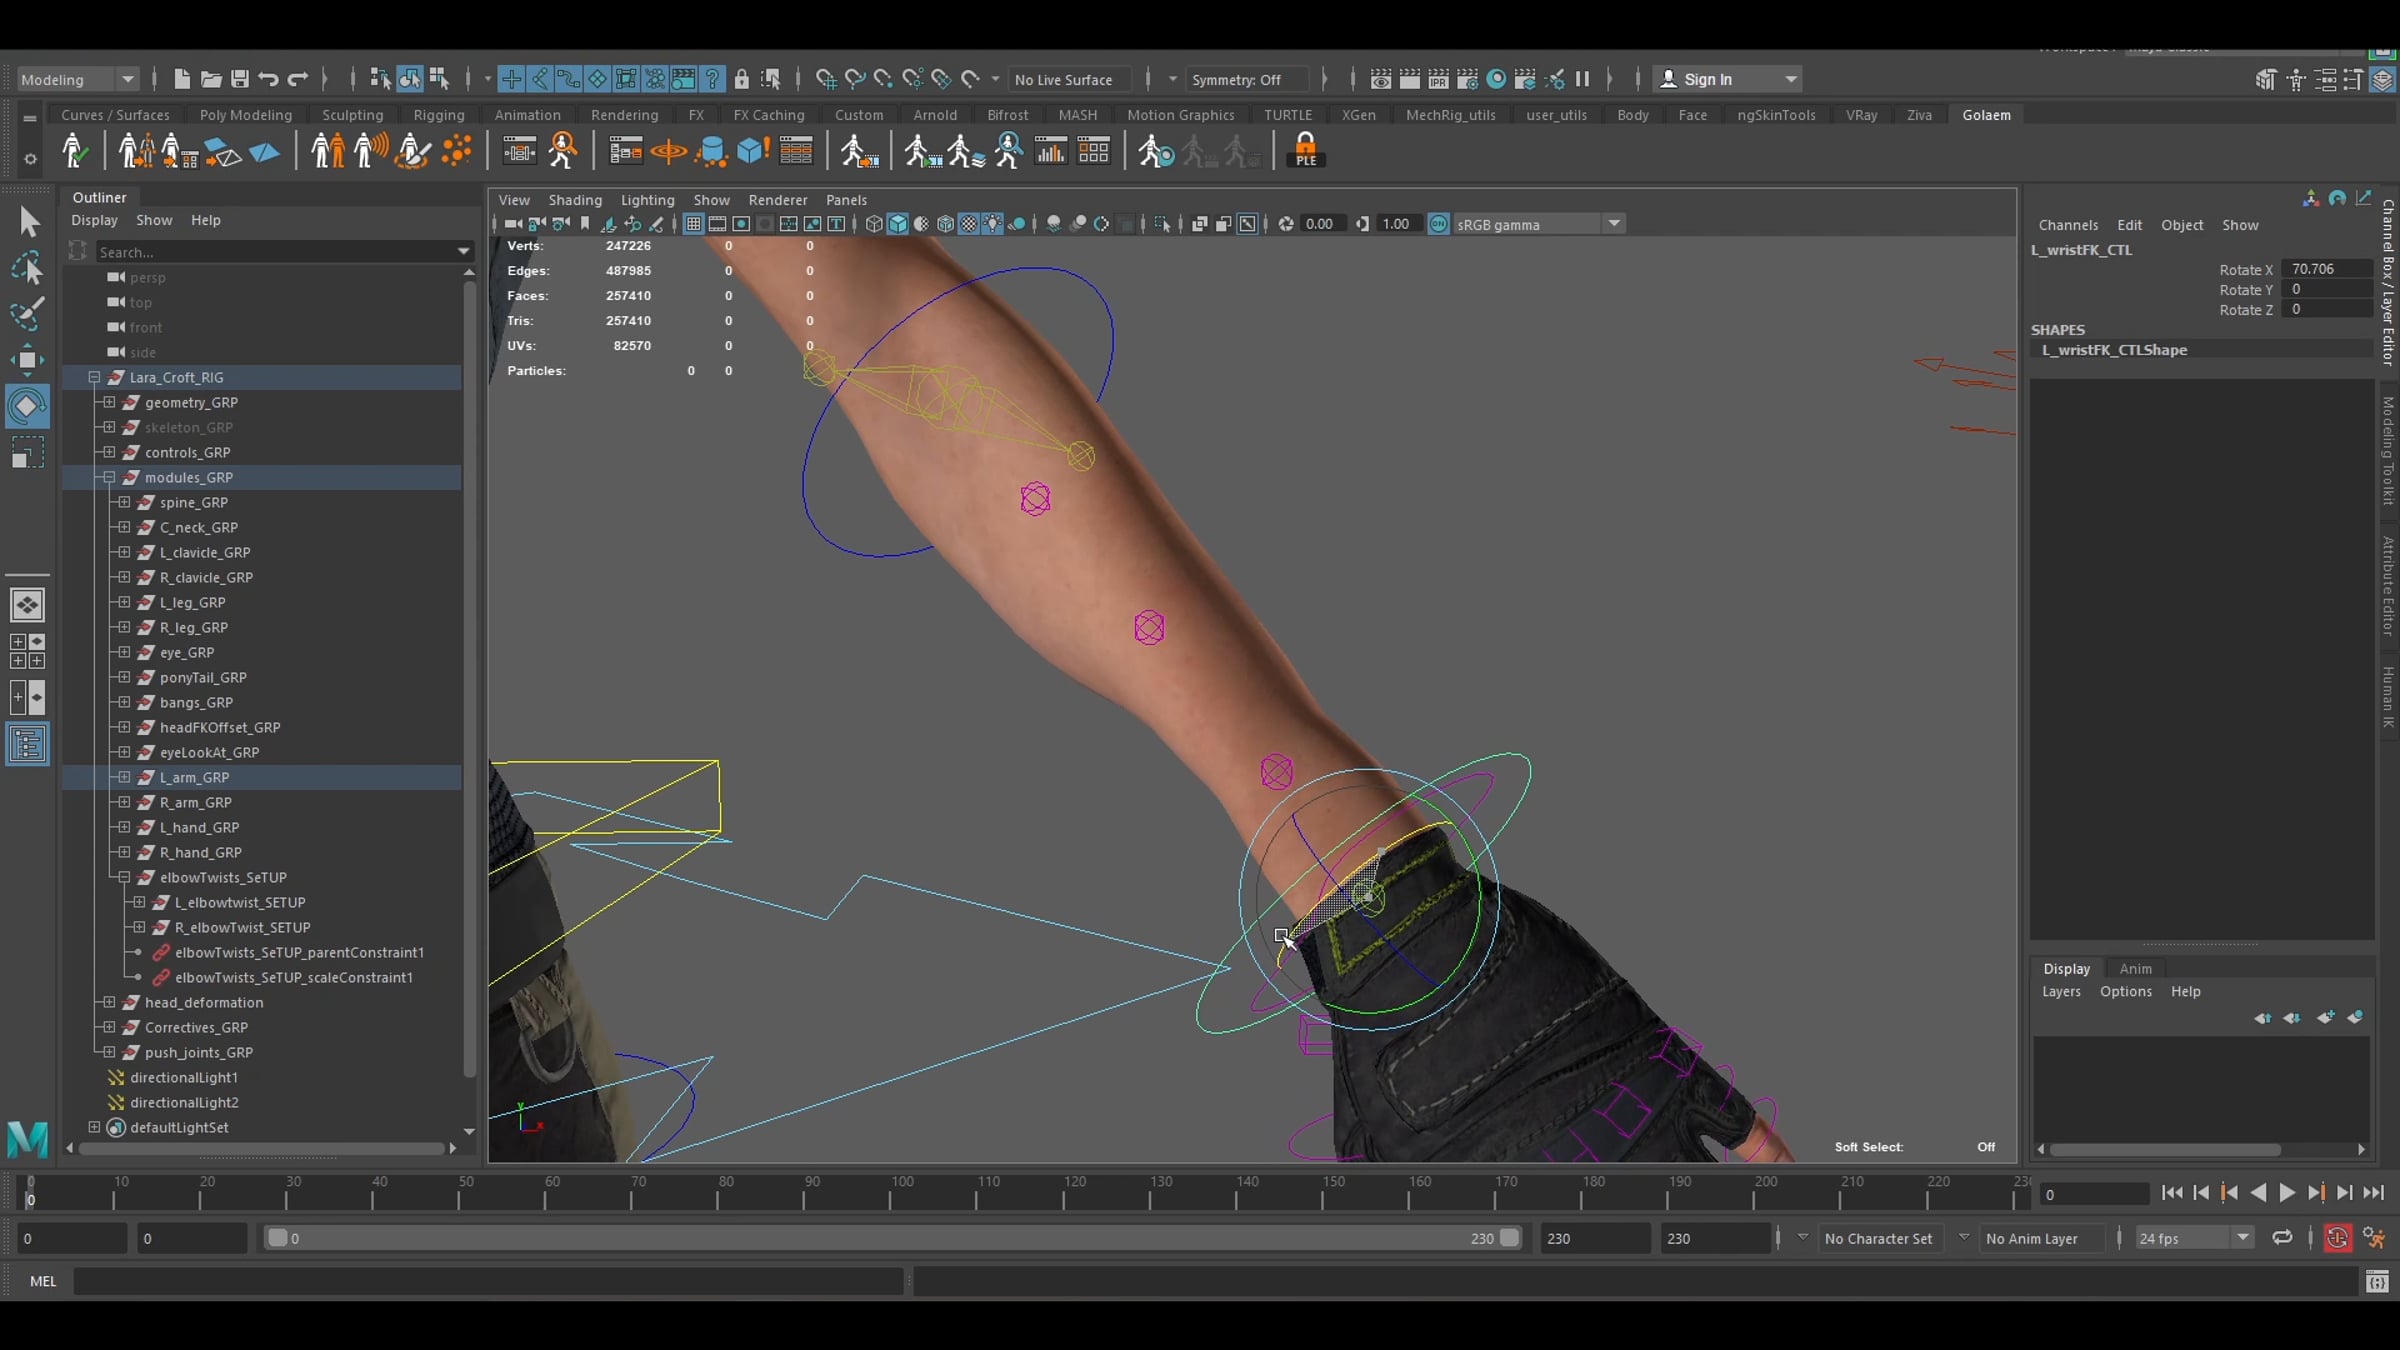Choose the Move tool
The height and width of the screenshot is (1350, 2400).
[28, 359]
